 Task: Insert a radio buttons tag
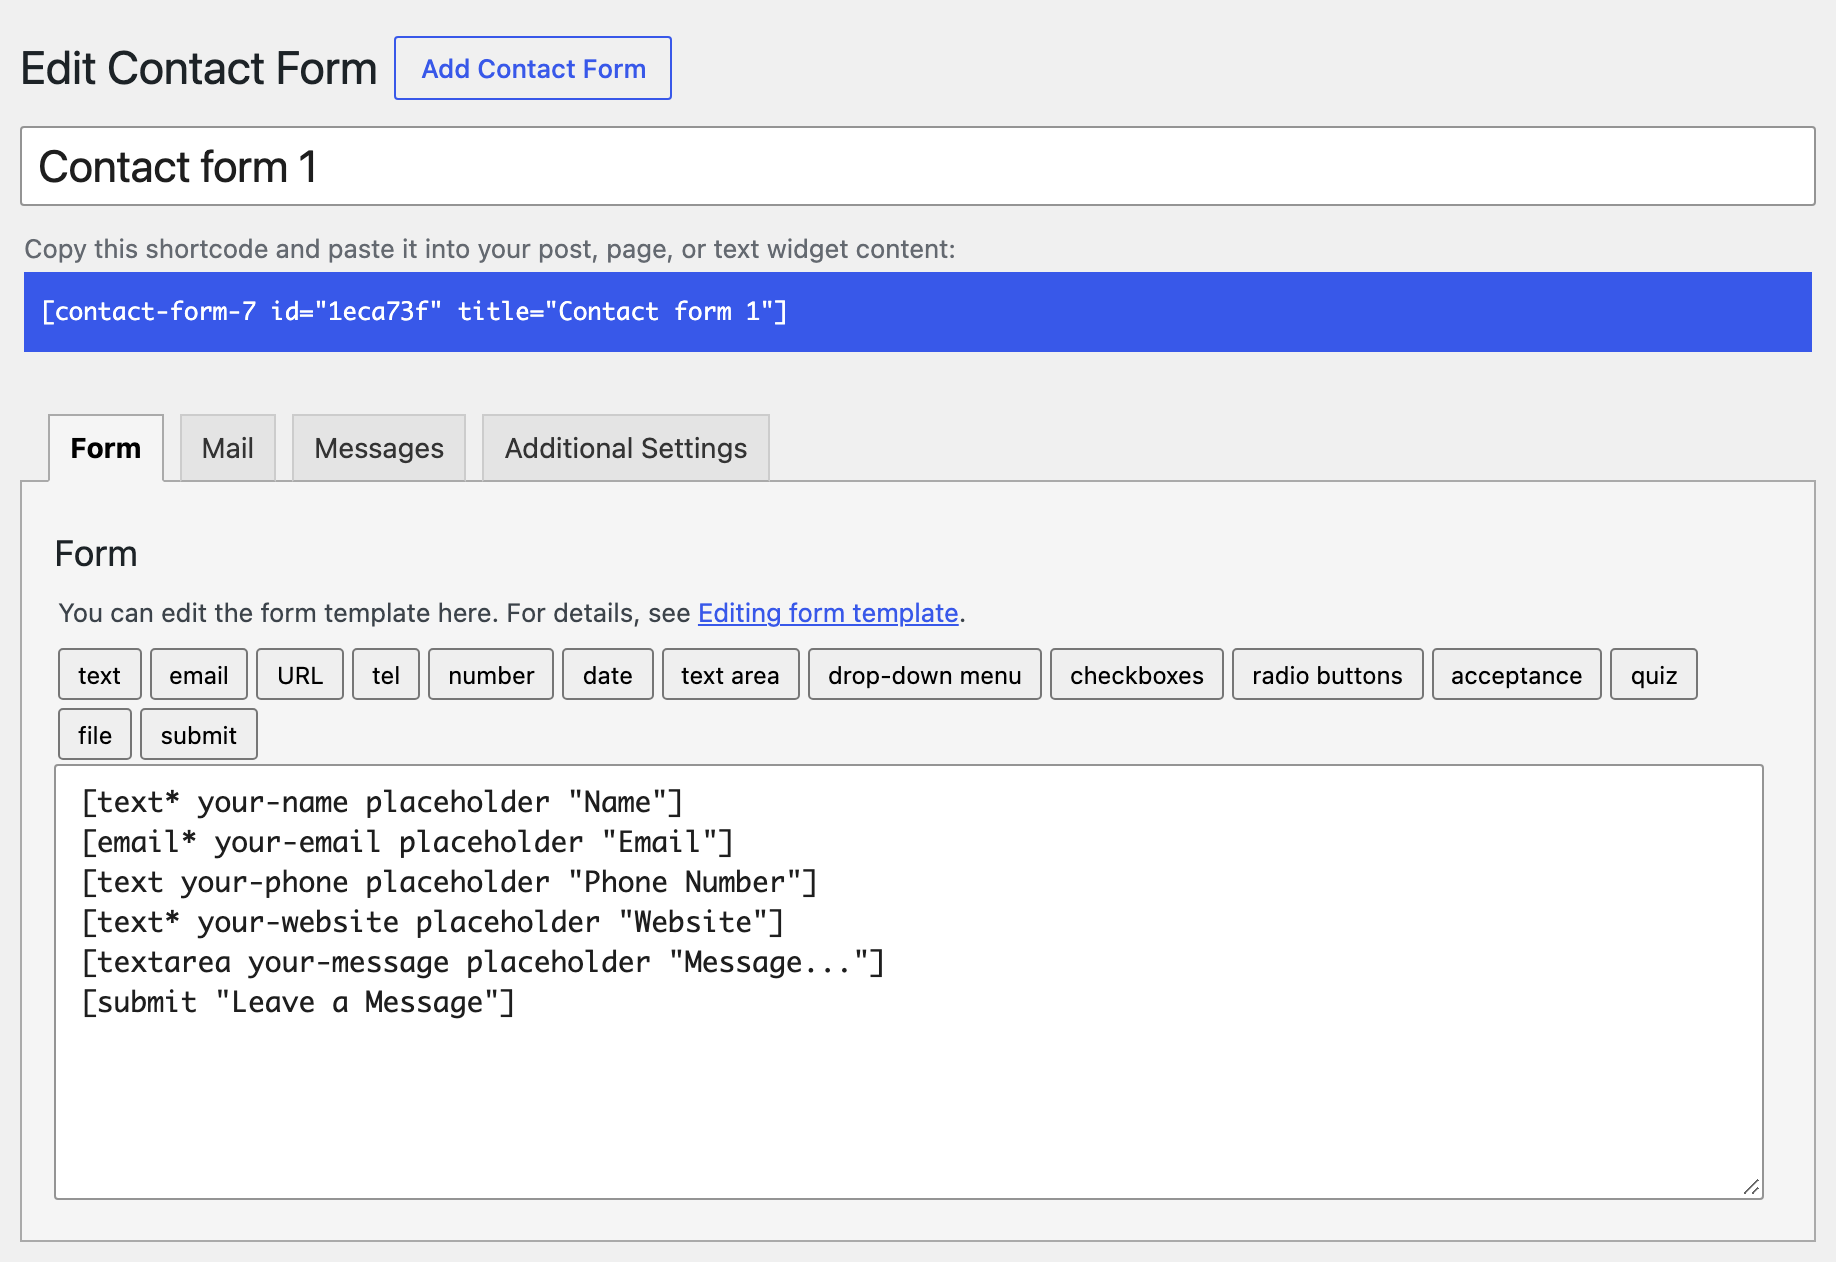pyautogui.click(x=1328, y=675)
